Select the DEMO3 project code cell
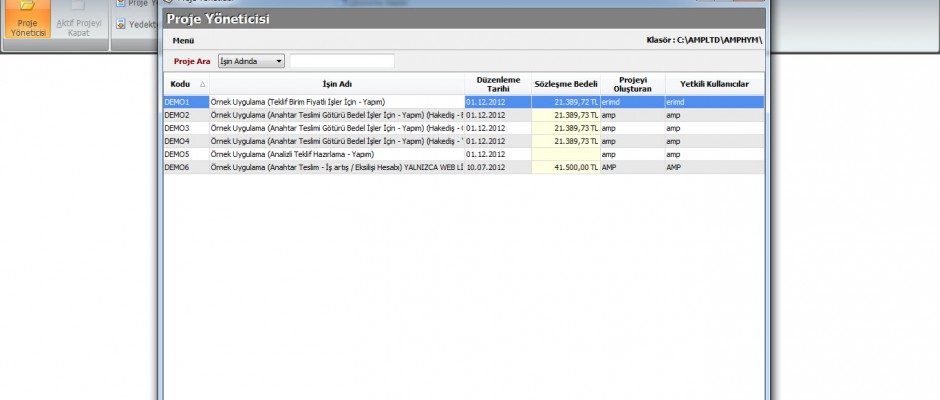 [x=185, y=128]
